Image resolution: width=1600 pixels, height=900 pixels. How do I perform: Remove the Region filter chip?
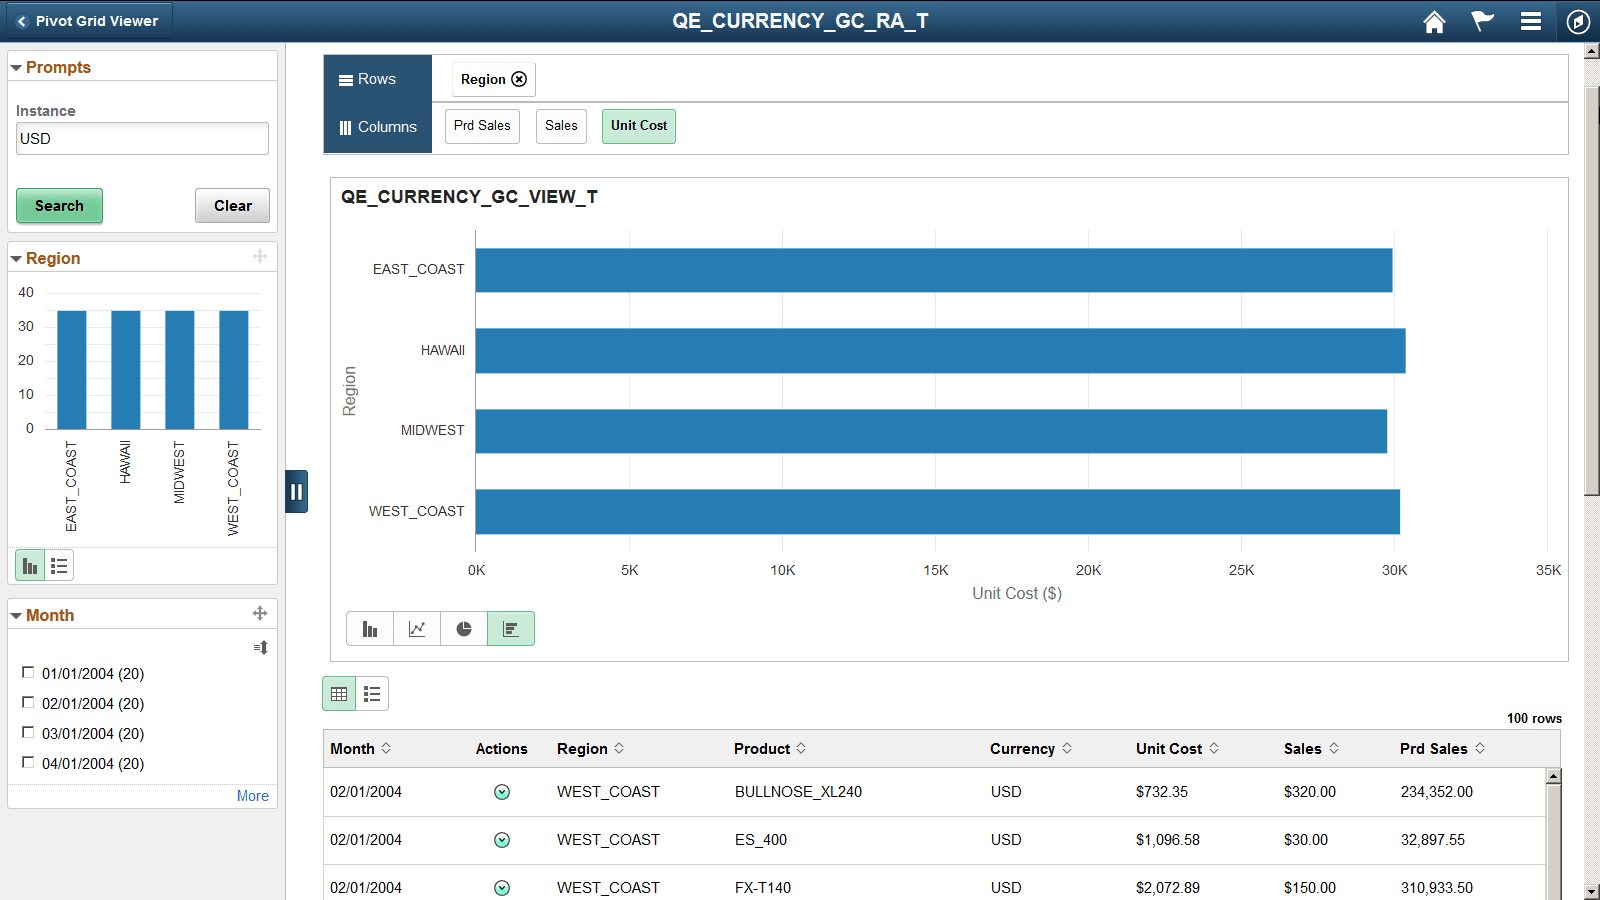[x=520, y=79]
